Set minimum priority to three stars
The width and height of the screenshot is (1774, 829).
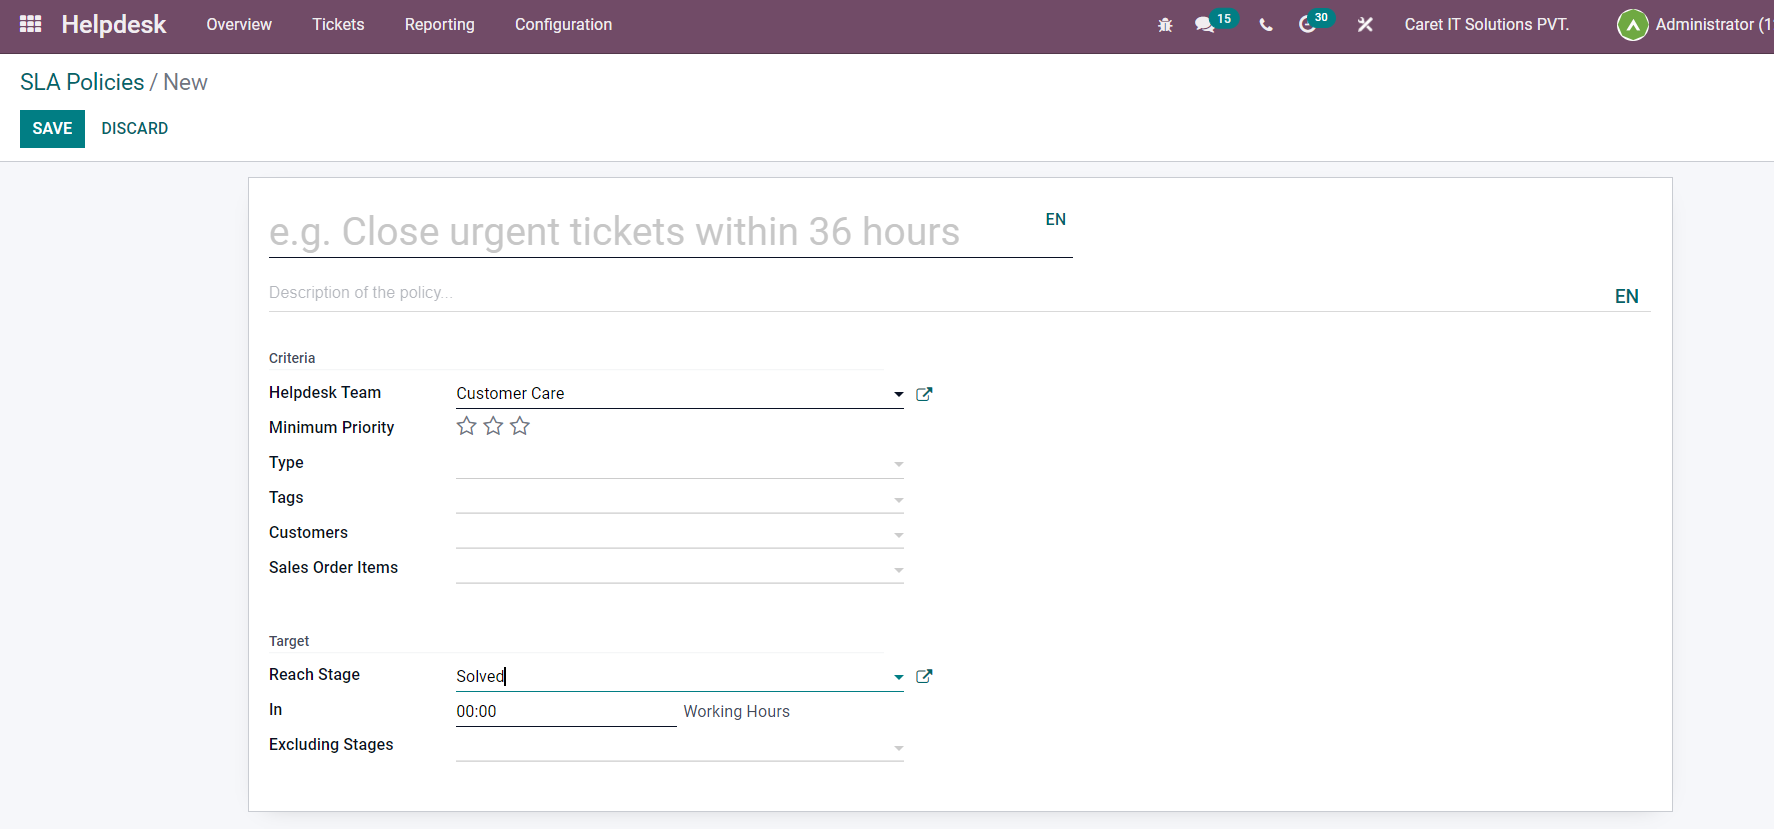[x=520, y=427]
